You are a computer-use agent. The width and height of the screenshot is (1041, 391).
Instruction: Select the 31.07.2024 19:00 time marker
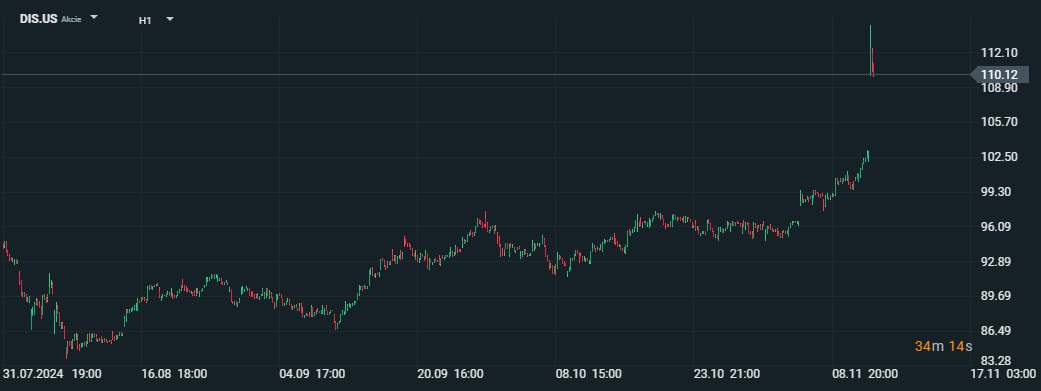(52, 374)
